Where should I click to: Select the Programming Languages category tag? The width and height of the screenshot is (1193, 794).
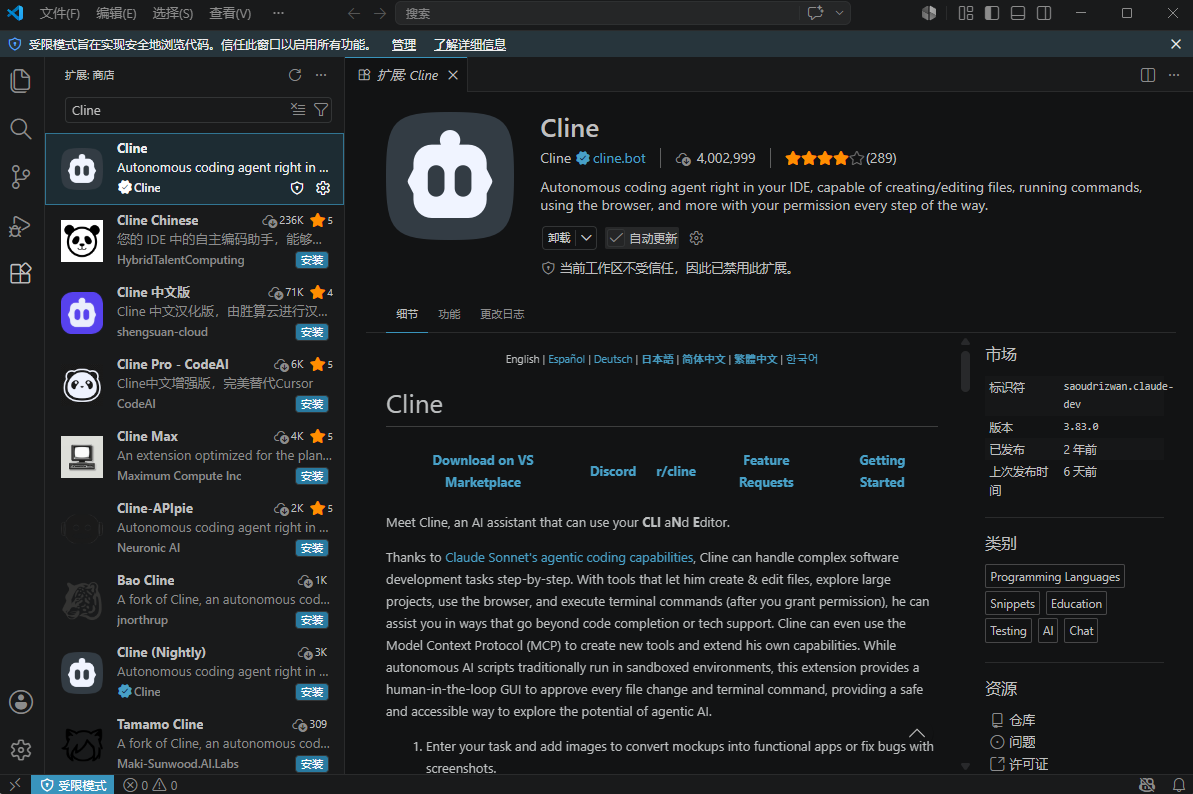(1055, 576)
